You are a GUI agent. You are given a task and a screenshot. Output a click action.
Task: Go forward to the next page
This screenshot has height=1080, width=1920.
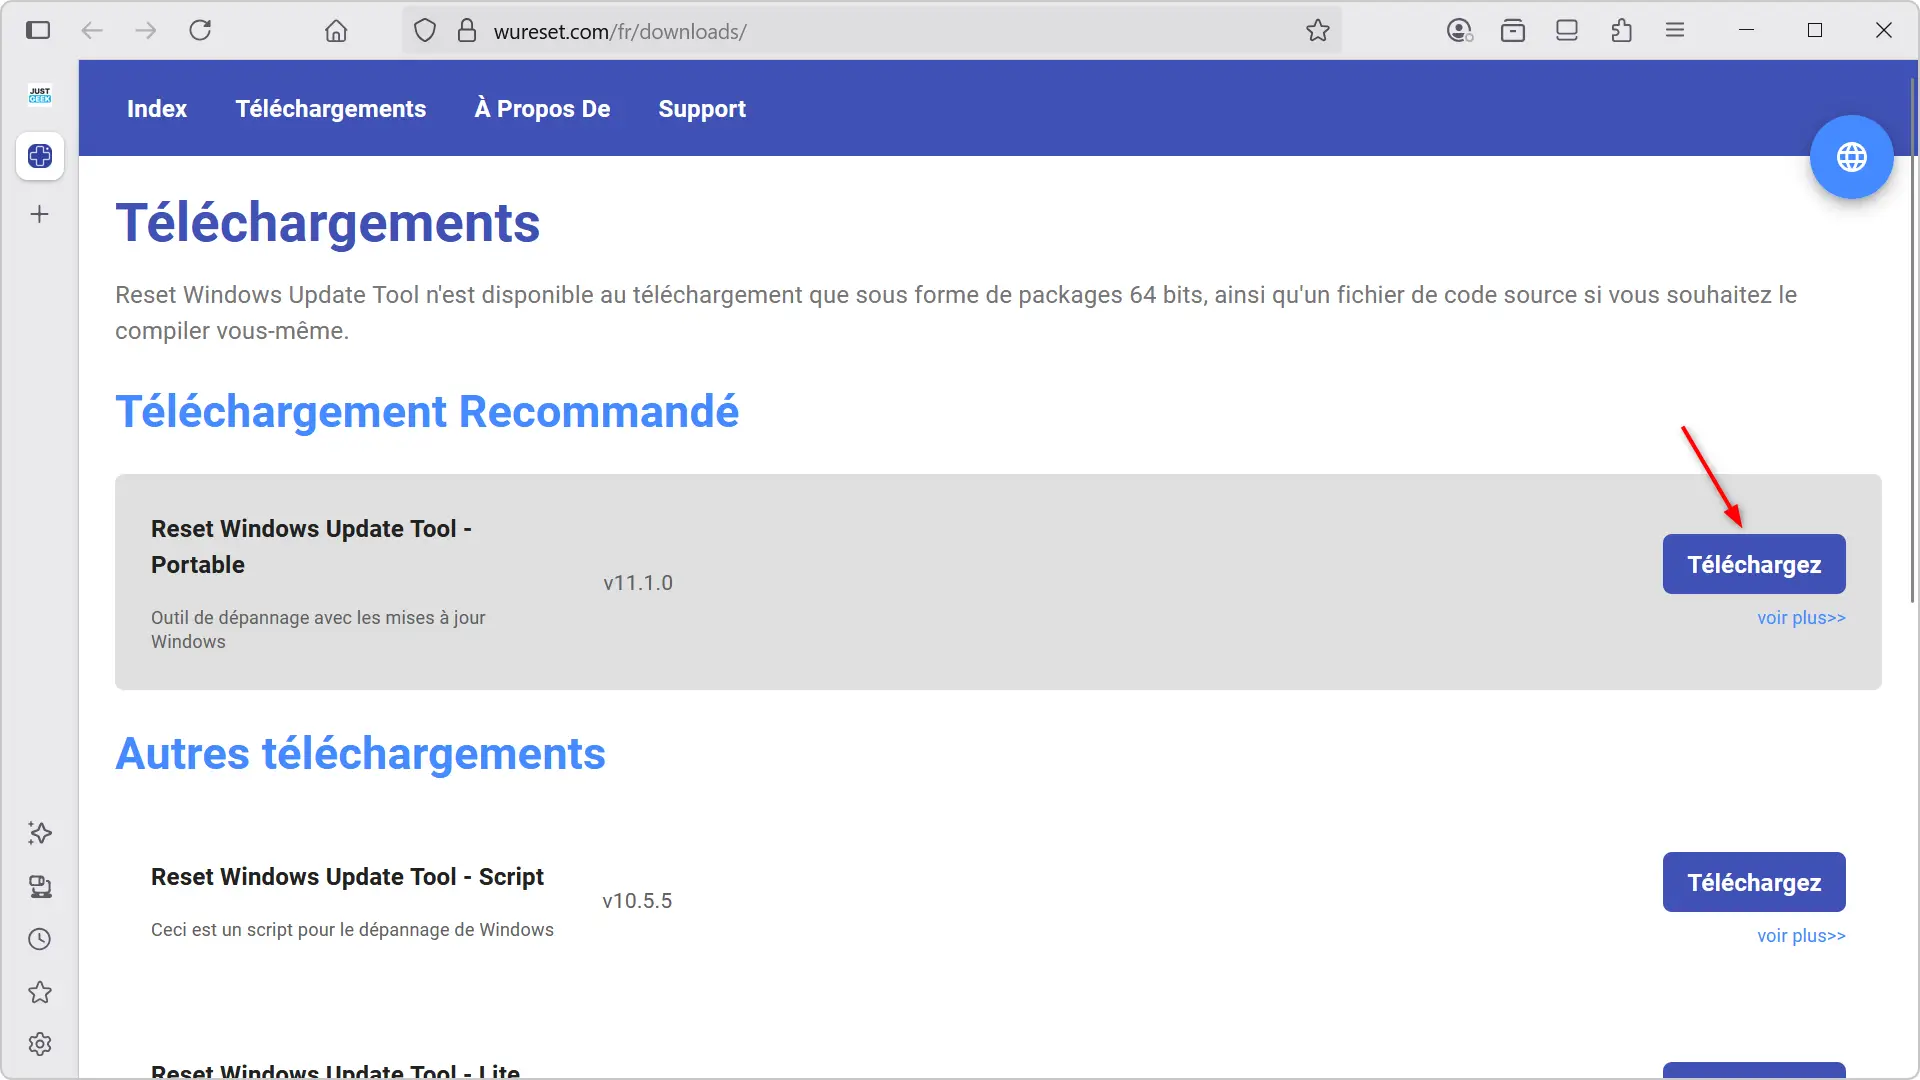coord(146,30)
